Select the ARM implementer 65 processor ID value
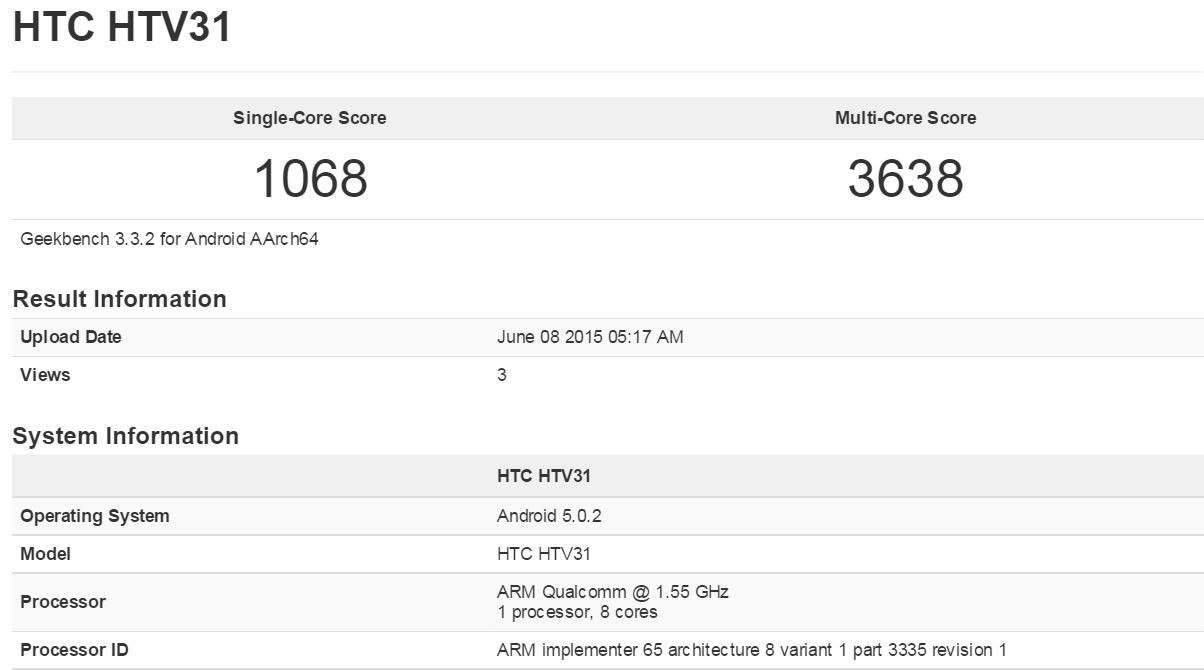This screenshot has height=670, width=1204. (x=752, y=650)
